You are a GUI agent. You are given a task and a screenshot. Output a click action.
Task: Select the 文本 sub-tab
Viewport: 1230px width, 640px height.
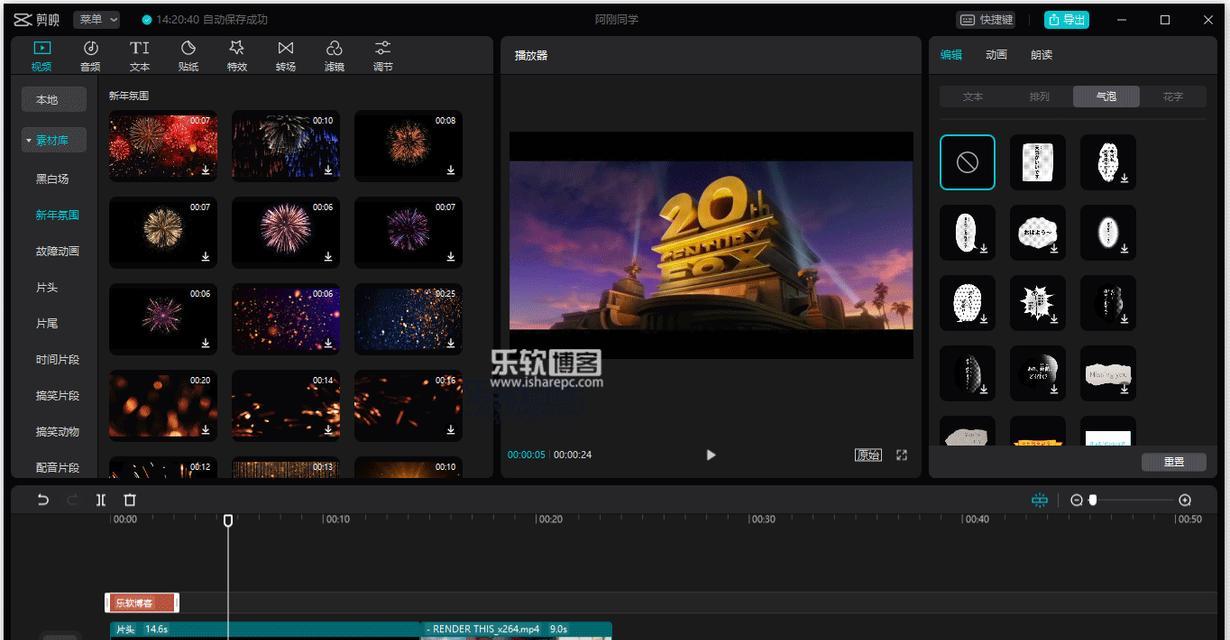973,97
